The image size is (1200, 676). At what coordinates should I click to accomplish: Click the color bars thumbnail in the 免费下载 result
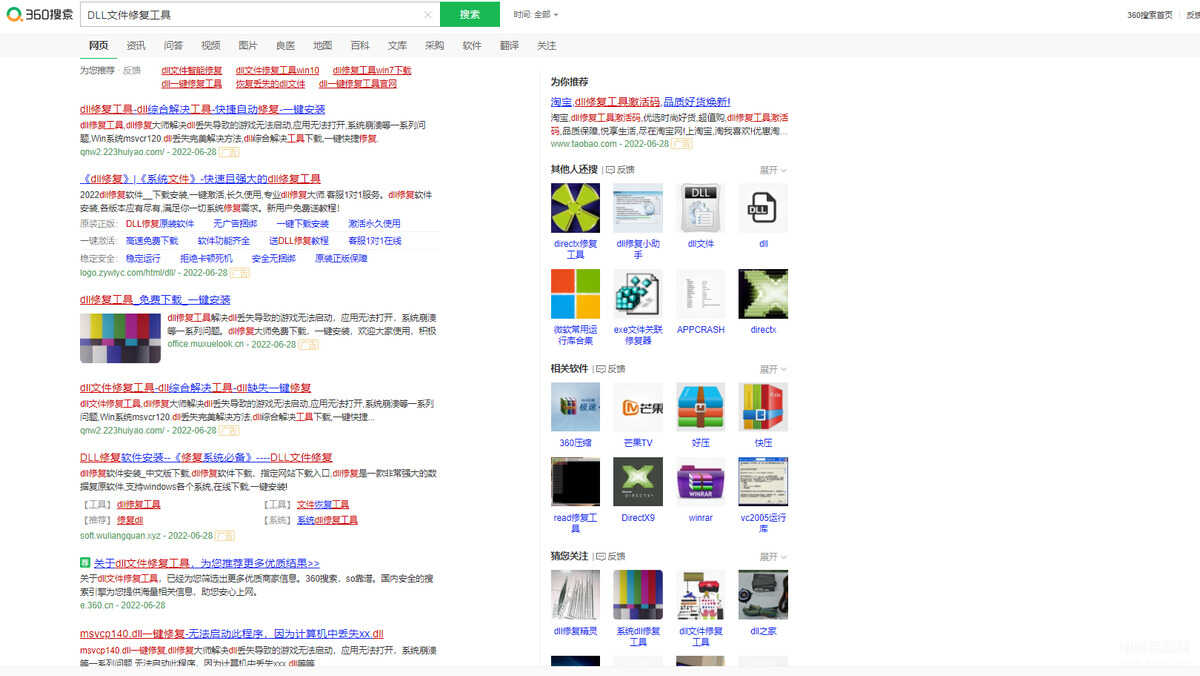tap(120, 338)
